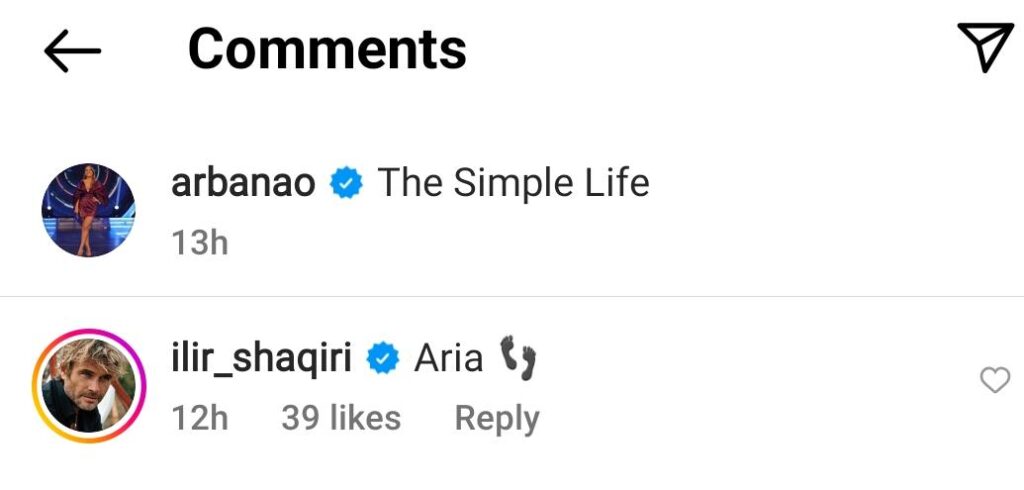Go back using the left arrow
The height and width of the screenshot is (490, 1024).
(x=72, y=49)
